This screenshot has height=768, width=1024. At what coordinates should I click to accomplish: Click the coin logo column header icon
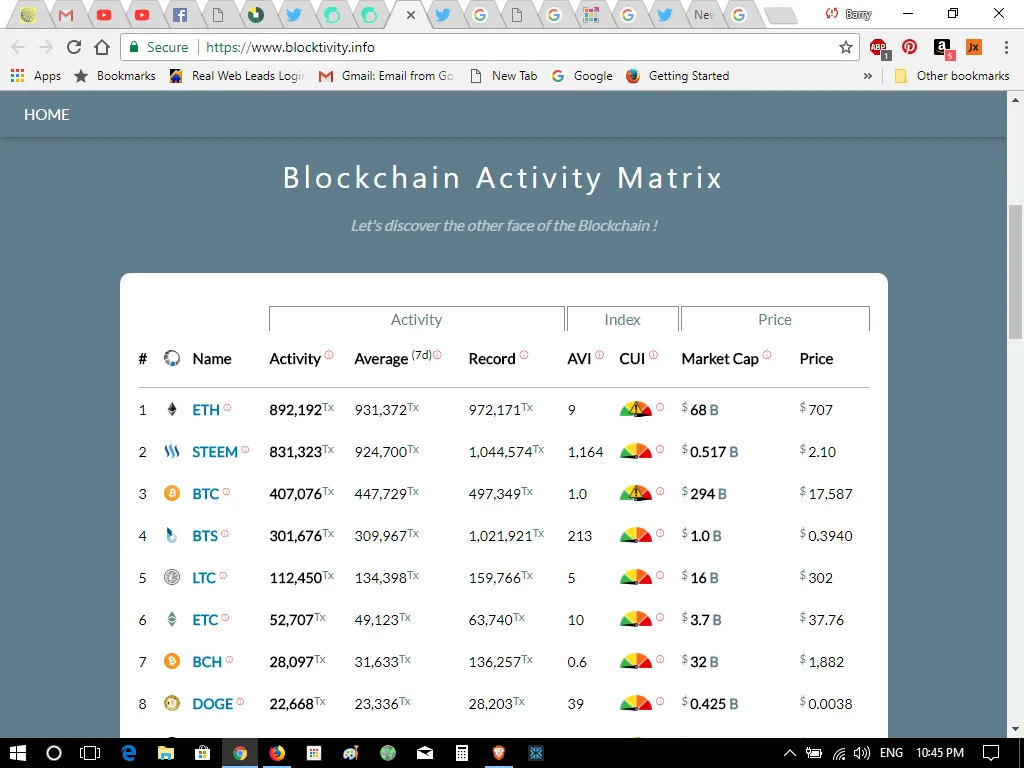tap(172, 358)
